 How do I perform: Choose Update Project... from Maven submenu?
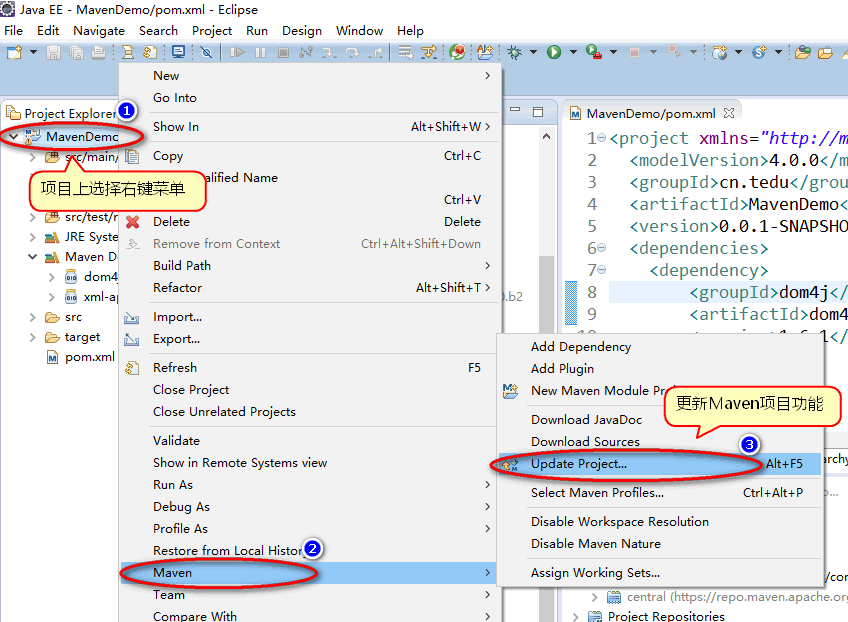[x=579, y=464]
